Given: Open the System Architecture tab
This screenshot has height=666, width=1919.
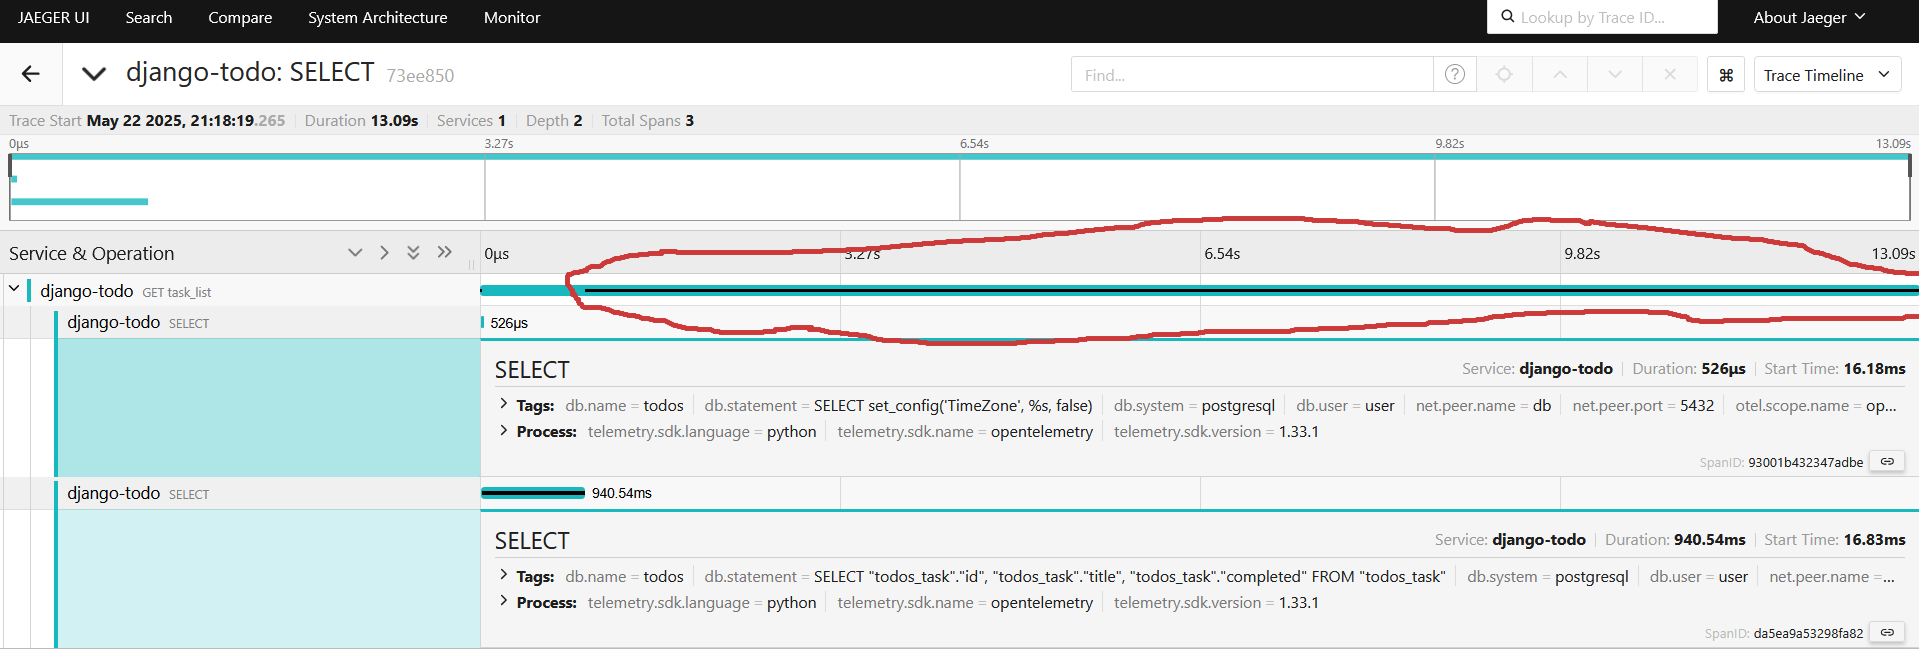Looking at the screenshot, I should point(377,17).
